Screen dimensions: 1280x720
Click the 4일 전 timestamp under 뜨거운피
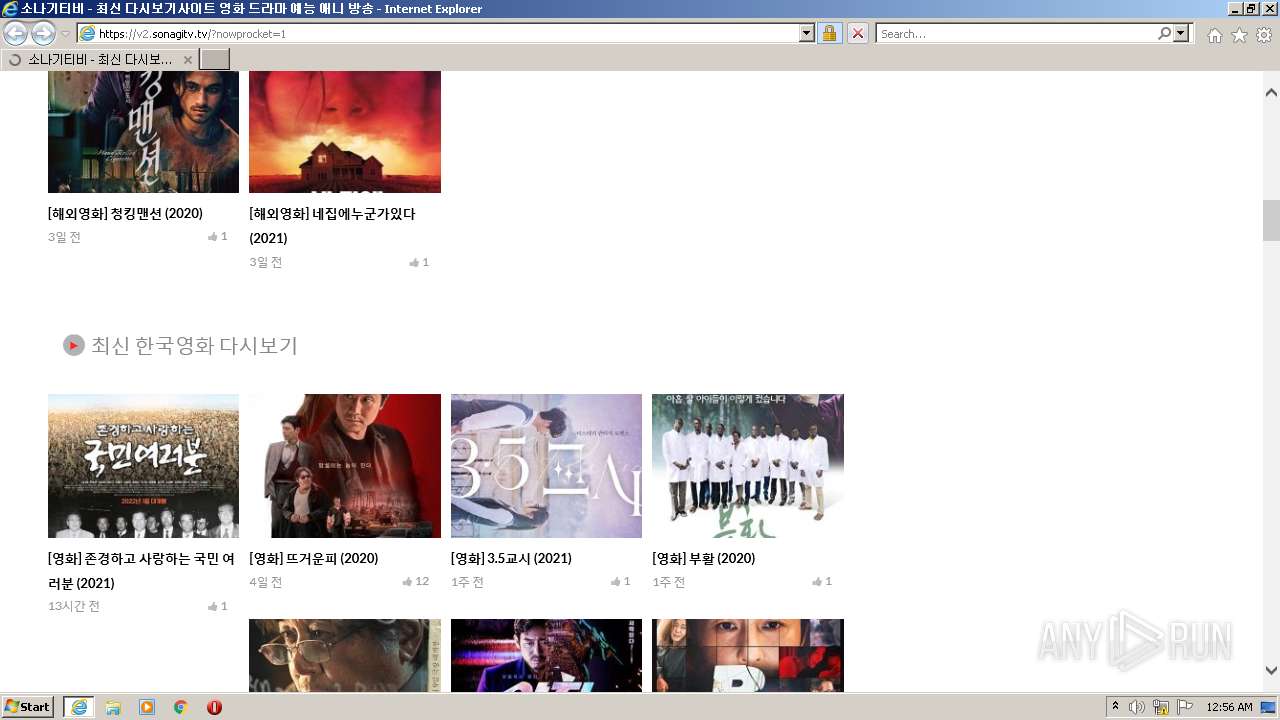266,582
